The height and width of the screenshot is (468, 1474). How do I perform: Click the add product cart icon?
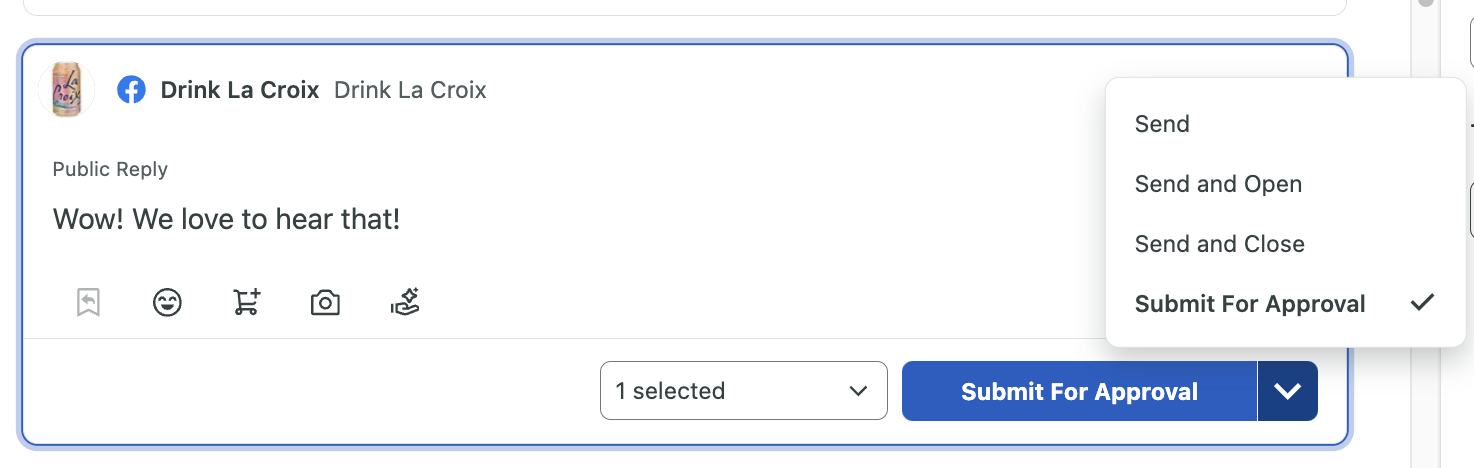[x=247, y=302]
